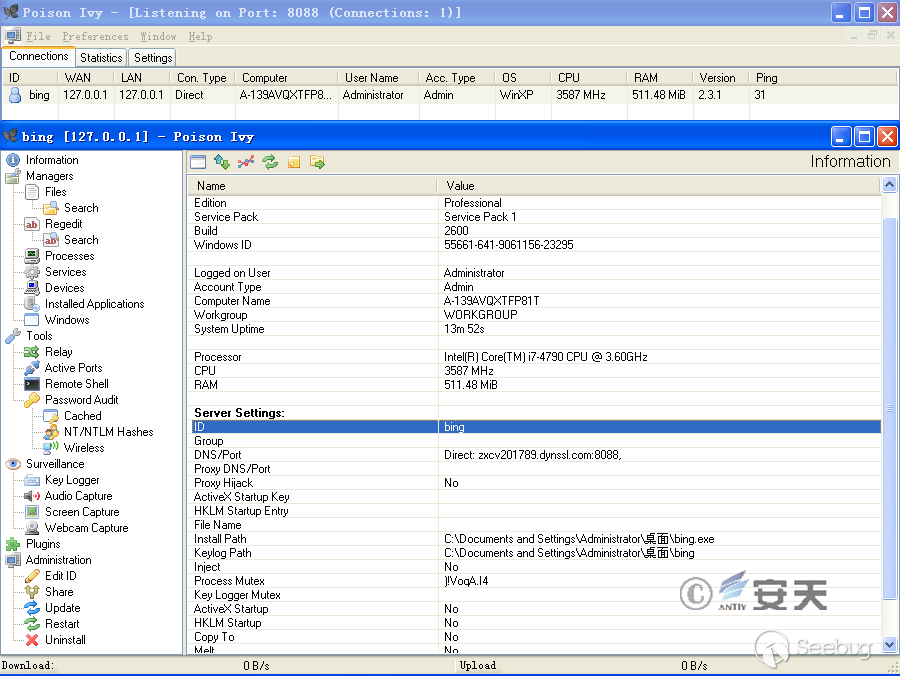The height and width of the screenshot is (676, 900).
Task: Click the green refresh arrows toolbar icon
Action: click(270, 162)
